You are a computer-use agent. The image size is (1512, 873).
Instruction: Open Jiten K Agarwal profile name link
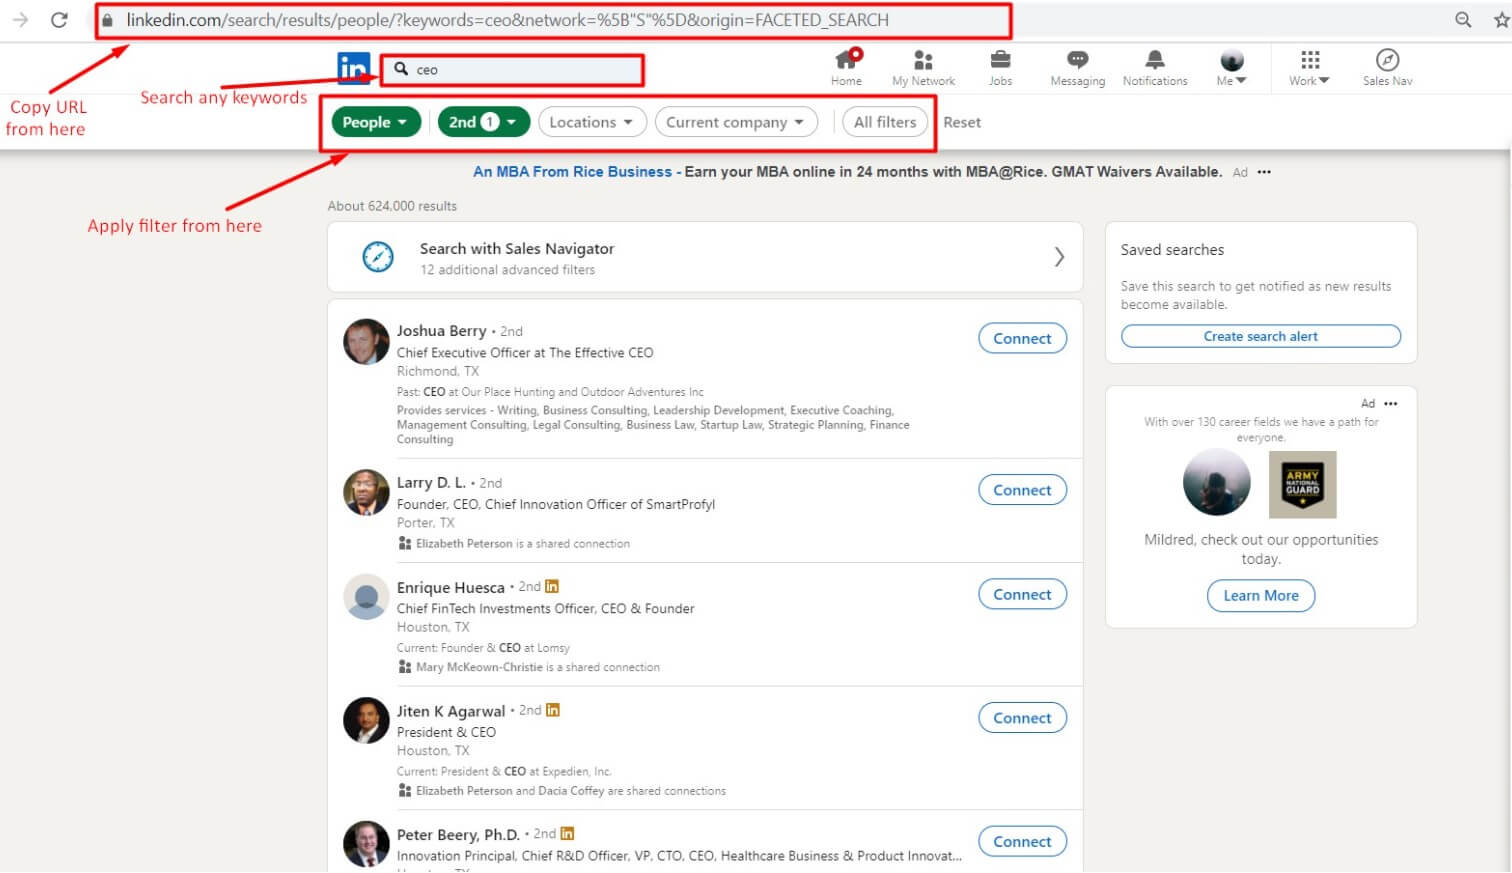pos(451,711)
